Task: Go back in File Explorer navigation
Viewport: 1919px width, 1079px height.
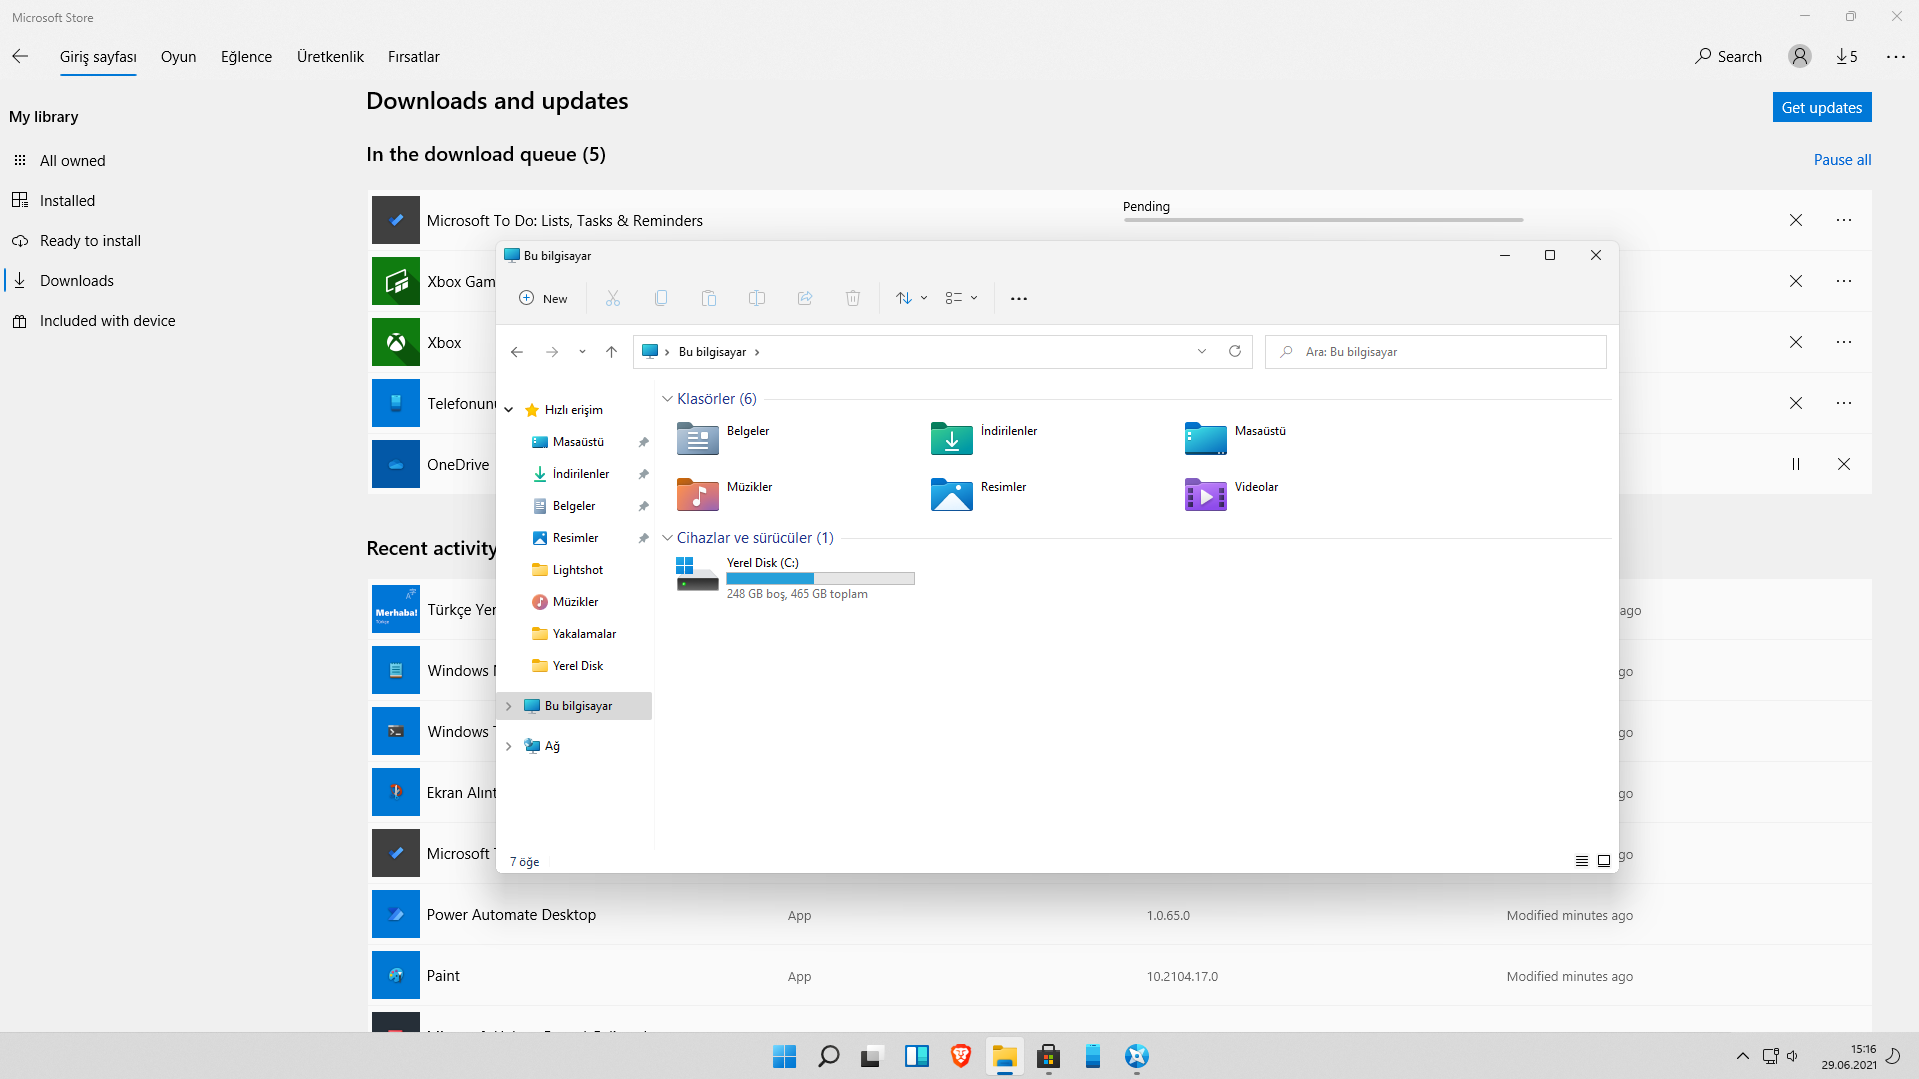Action: pyautogui.click(x=517, y=352)
